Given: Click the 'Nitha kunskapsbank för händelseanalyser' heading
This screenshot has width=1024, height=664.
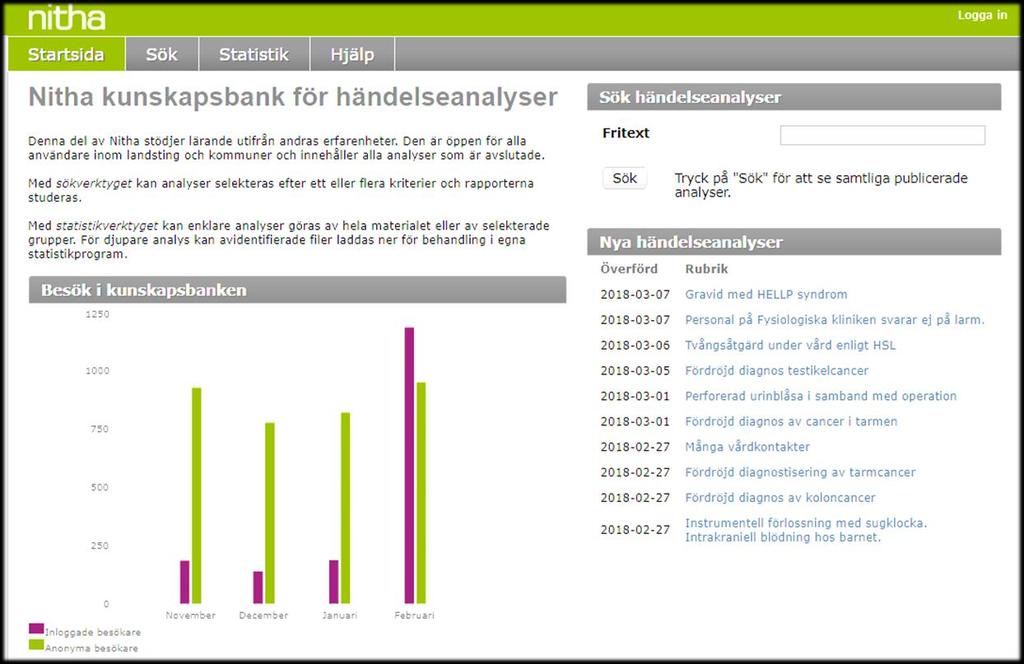Looking at the screenshot, I should click(293, 97).
